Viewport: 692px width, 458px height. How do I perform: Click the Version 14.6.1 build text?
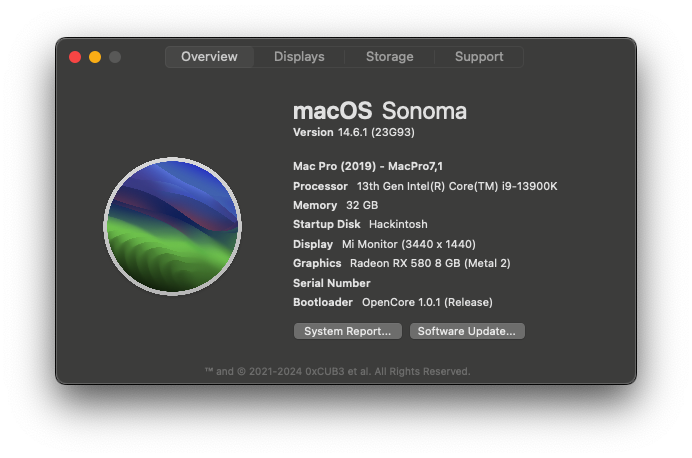pyautogui.click(x=354, y=132)
